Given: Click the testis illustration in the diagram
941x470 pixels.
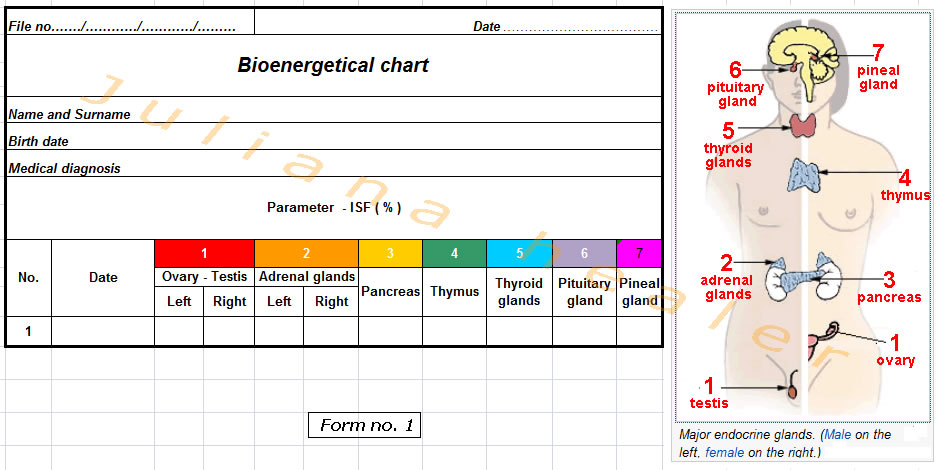Looking at the screenshot, I should pos(792,390).
